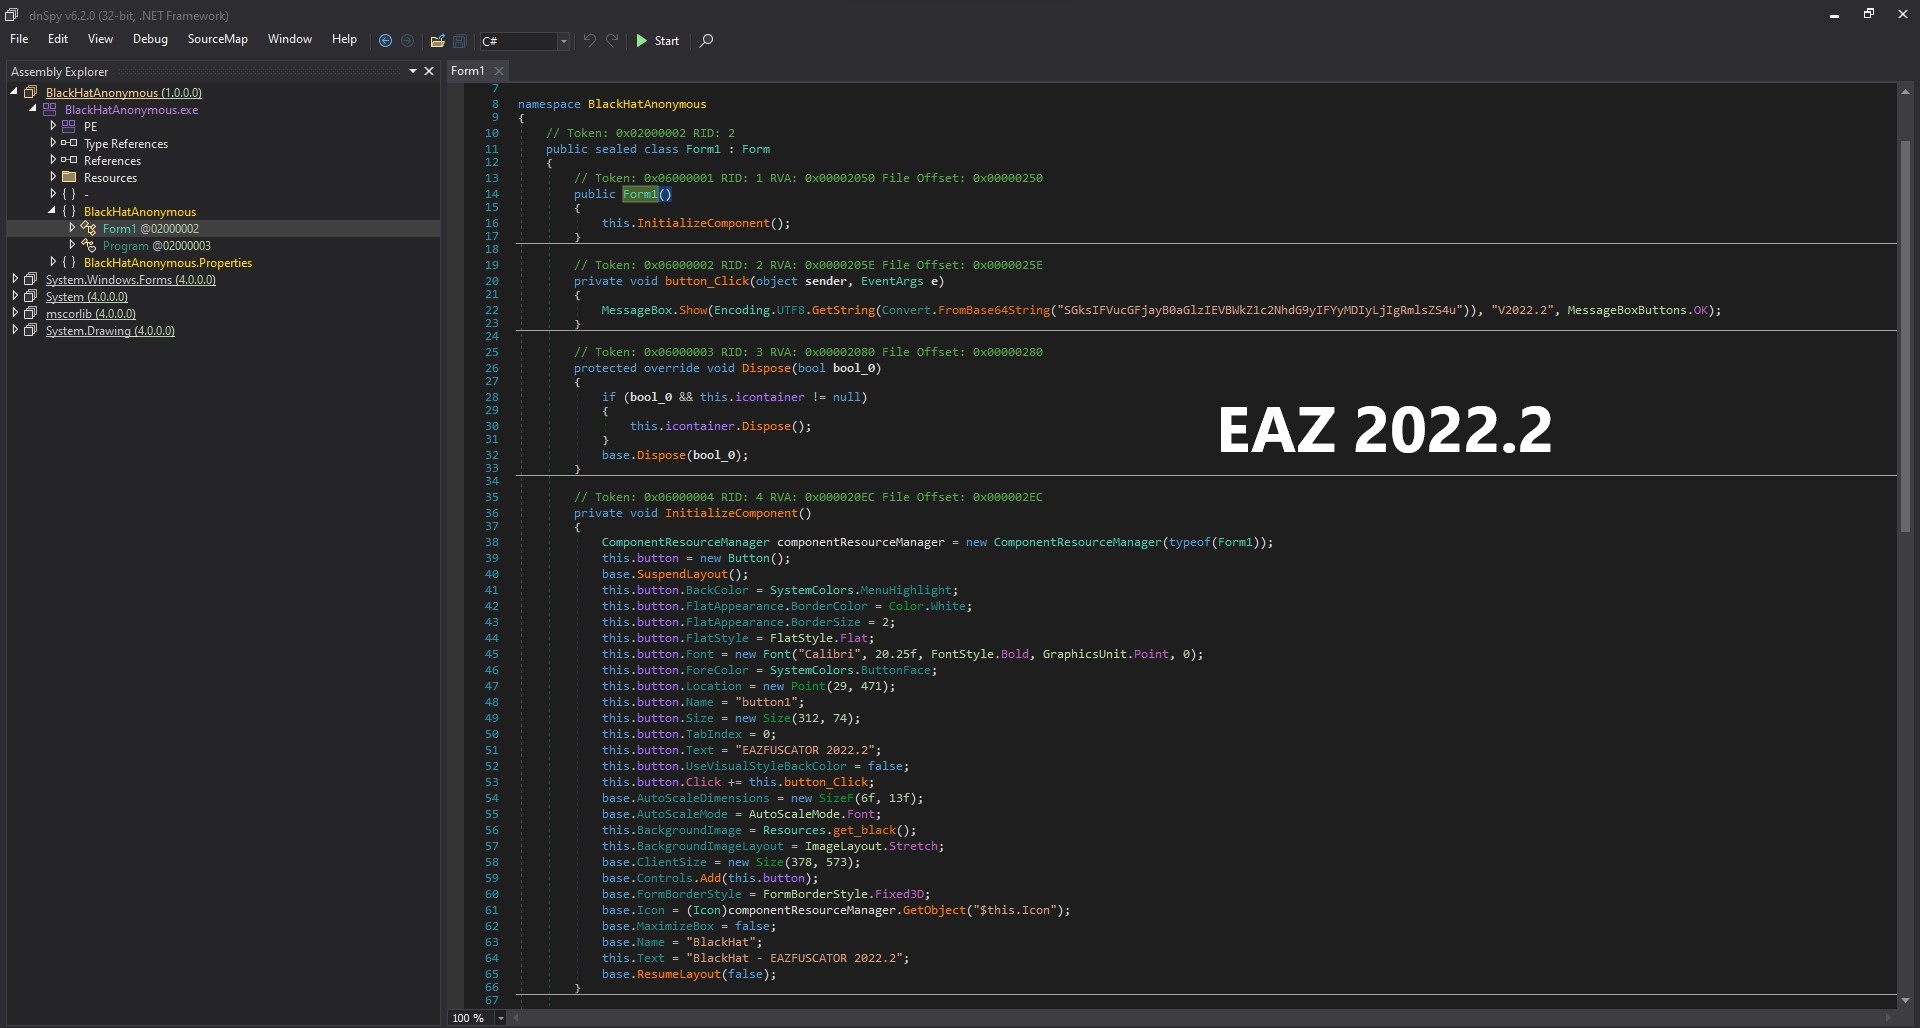Click the scroll down arrow in code view
This screenshot has width=1920, height=1028.
click(x=1905, y=1000)
